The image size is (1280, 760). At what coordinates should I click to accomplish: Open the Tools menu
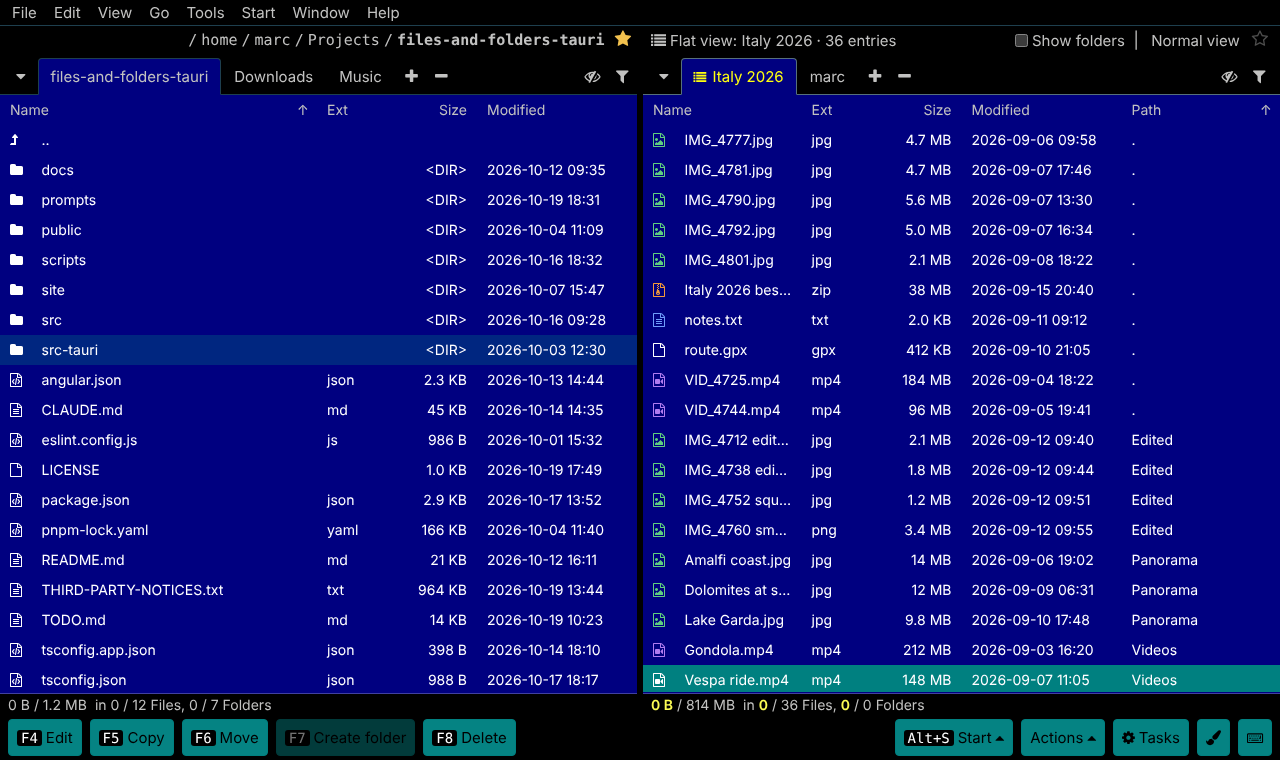[x=206, y=13]
